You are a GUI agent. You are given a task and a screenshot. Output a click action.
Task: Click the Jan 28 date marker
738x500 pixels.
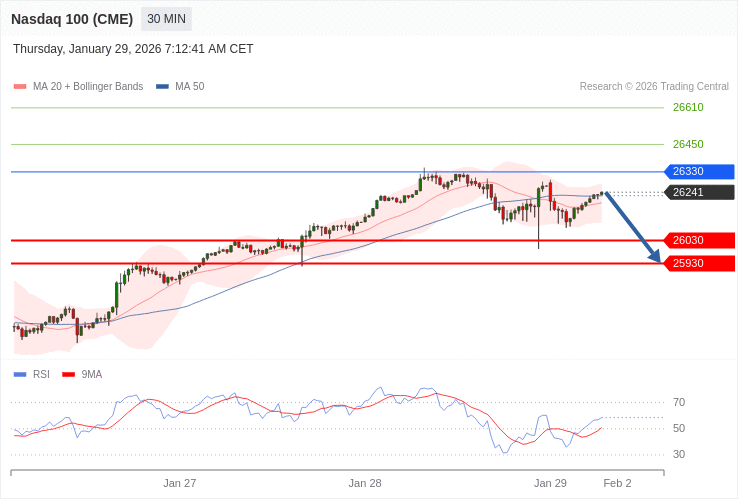tap(365, 483)
